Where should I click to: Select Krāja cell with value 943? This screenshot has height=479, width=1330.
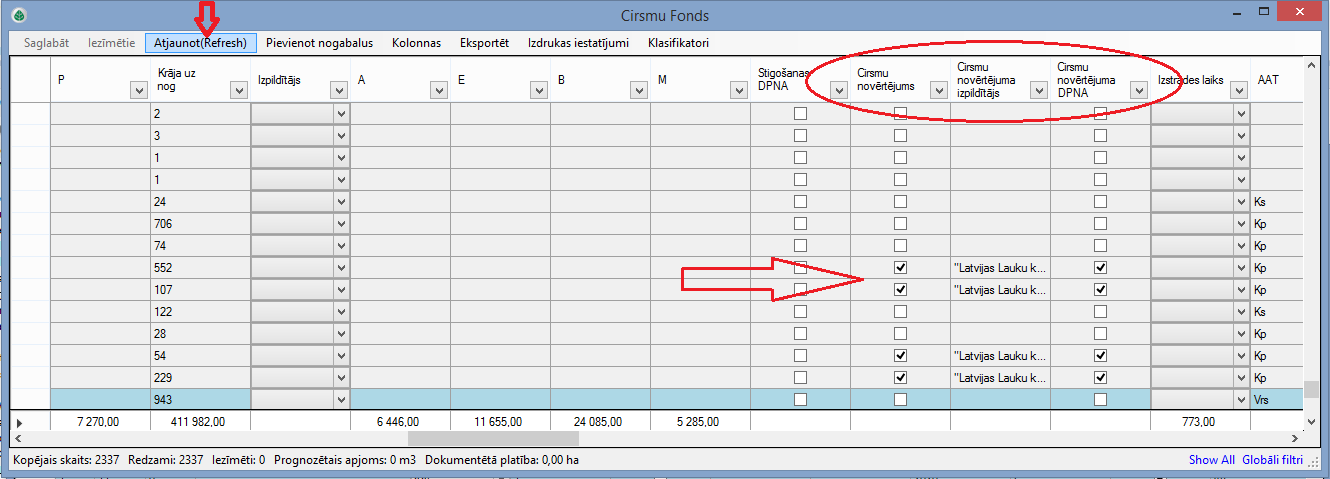coord(200,400)
